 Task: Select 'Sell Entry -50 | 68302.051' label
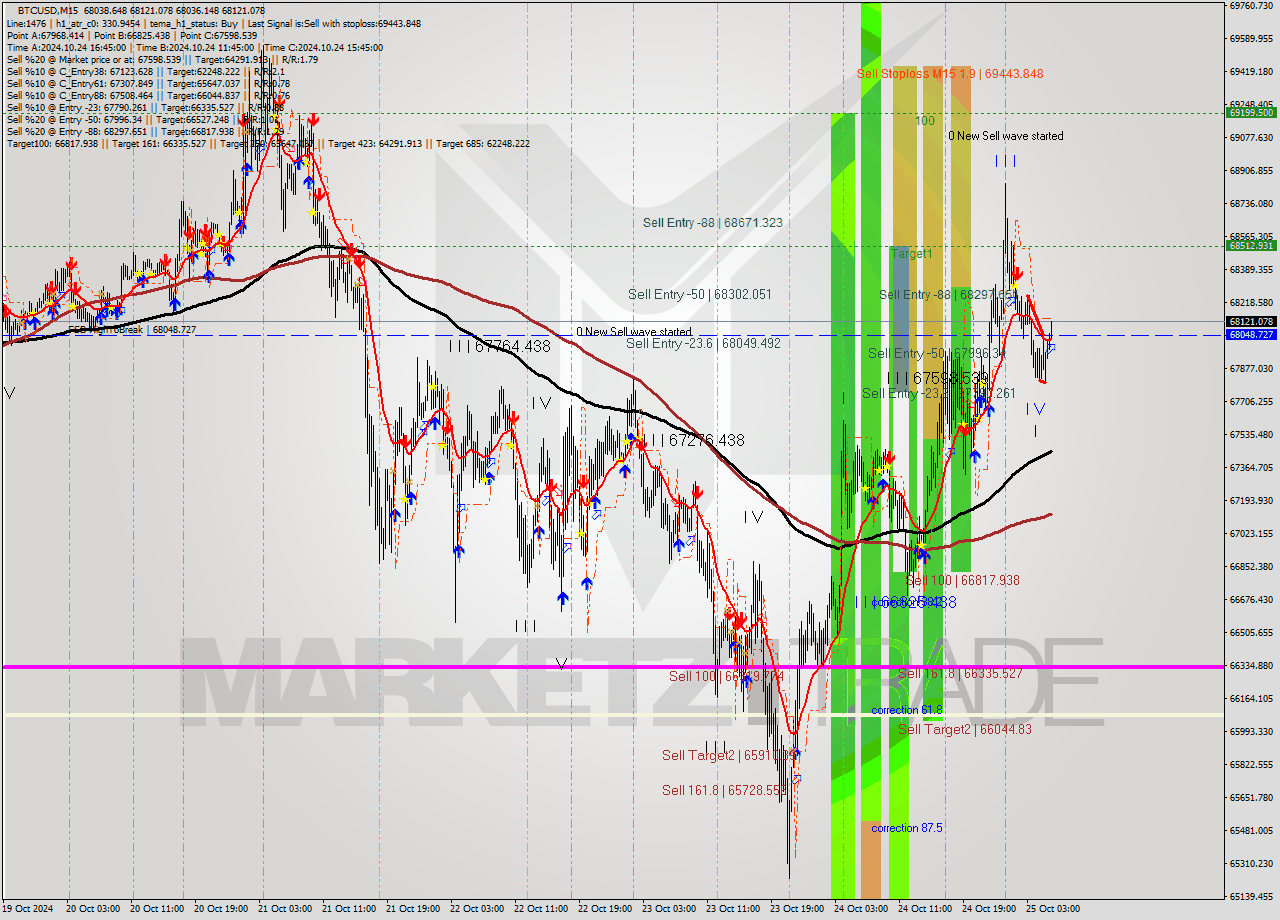click(699, 295)
